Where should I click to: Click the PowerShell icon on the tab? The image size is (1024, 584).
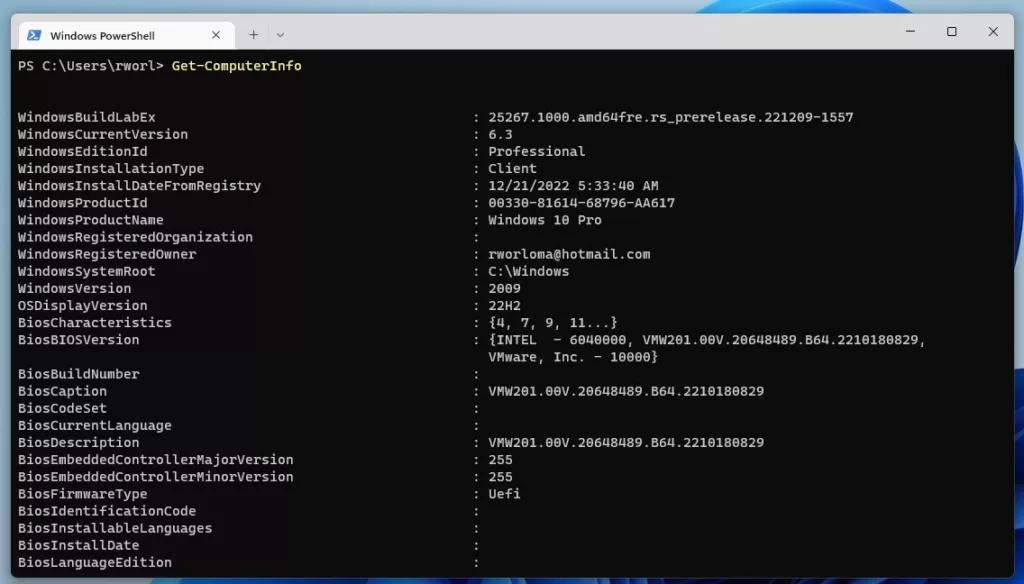pyautogui.click(x=34, y=35)
